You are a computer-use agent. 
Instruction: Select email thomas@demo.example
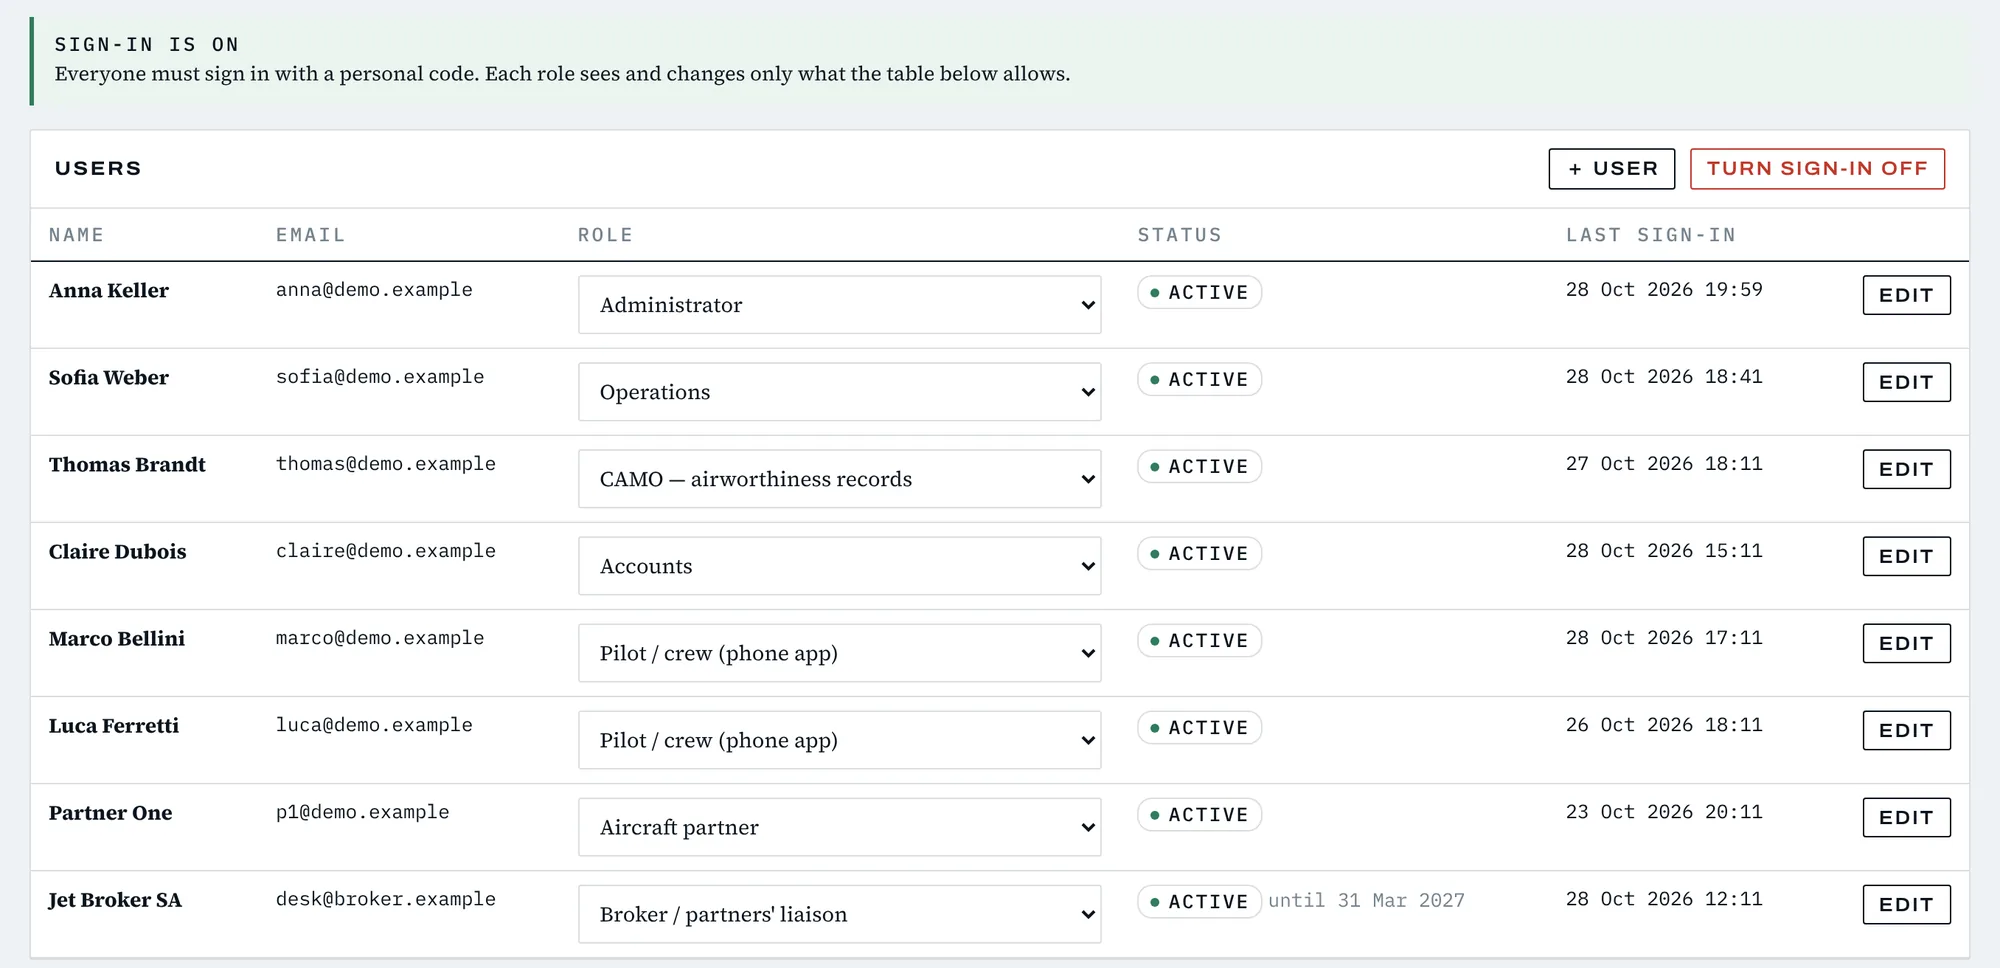386,464
